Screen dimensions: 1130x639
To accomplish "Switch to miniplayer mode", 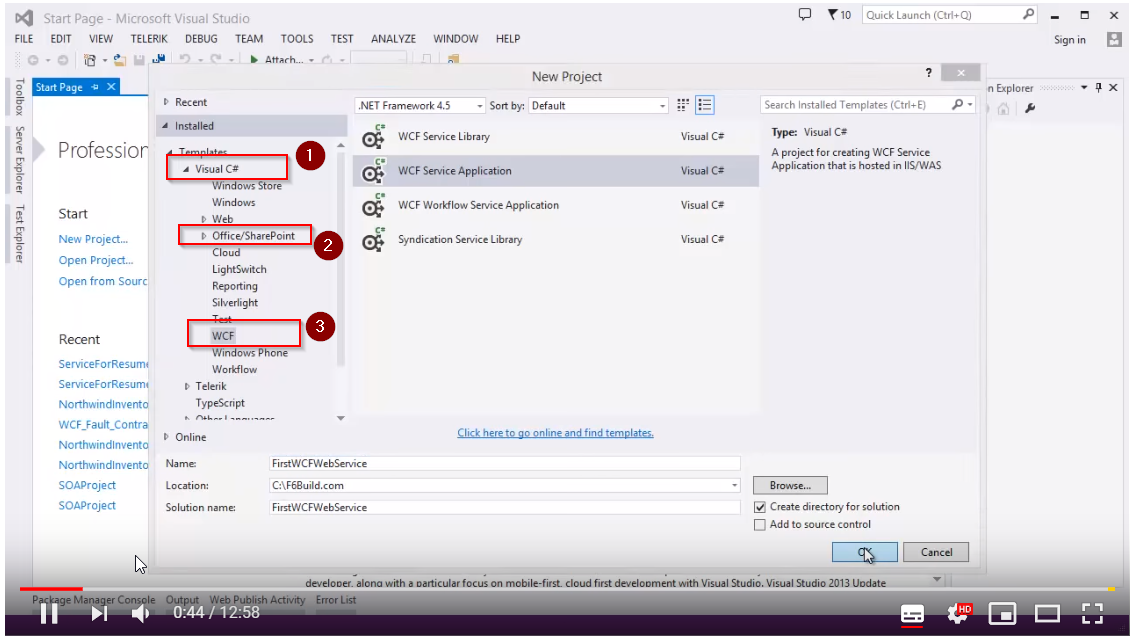I will pos(1002,613).
